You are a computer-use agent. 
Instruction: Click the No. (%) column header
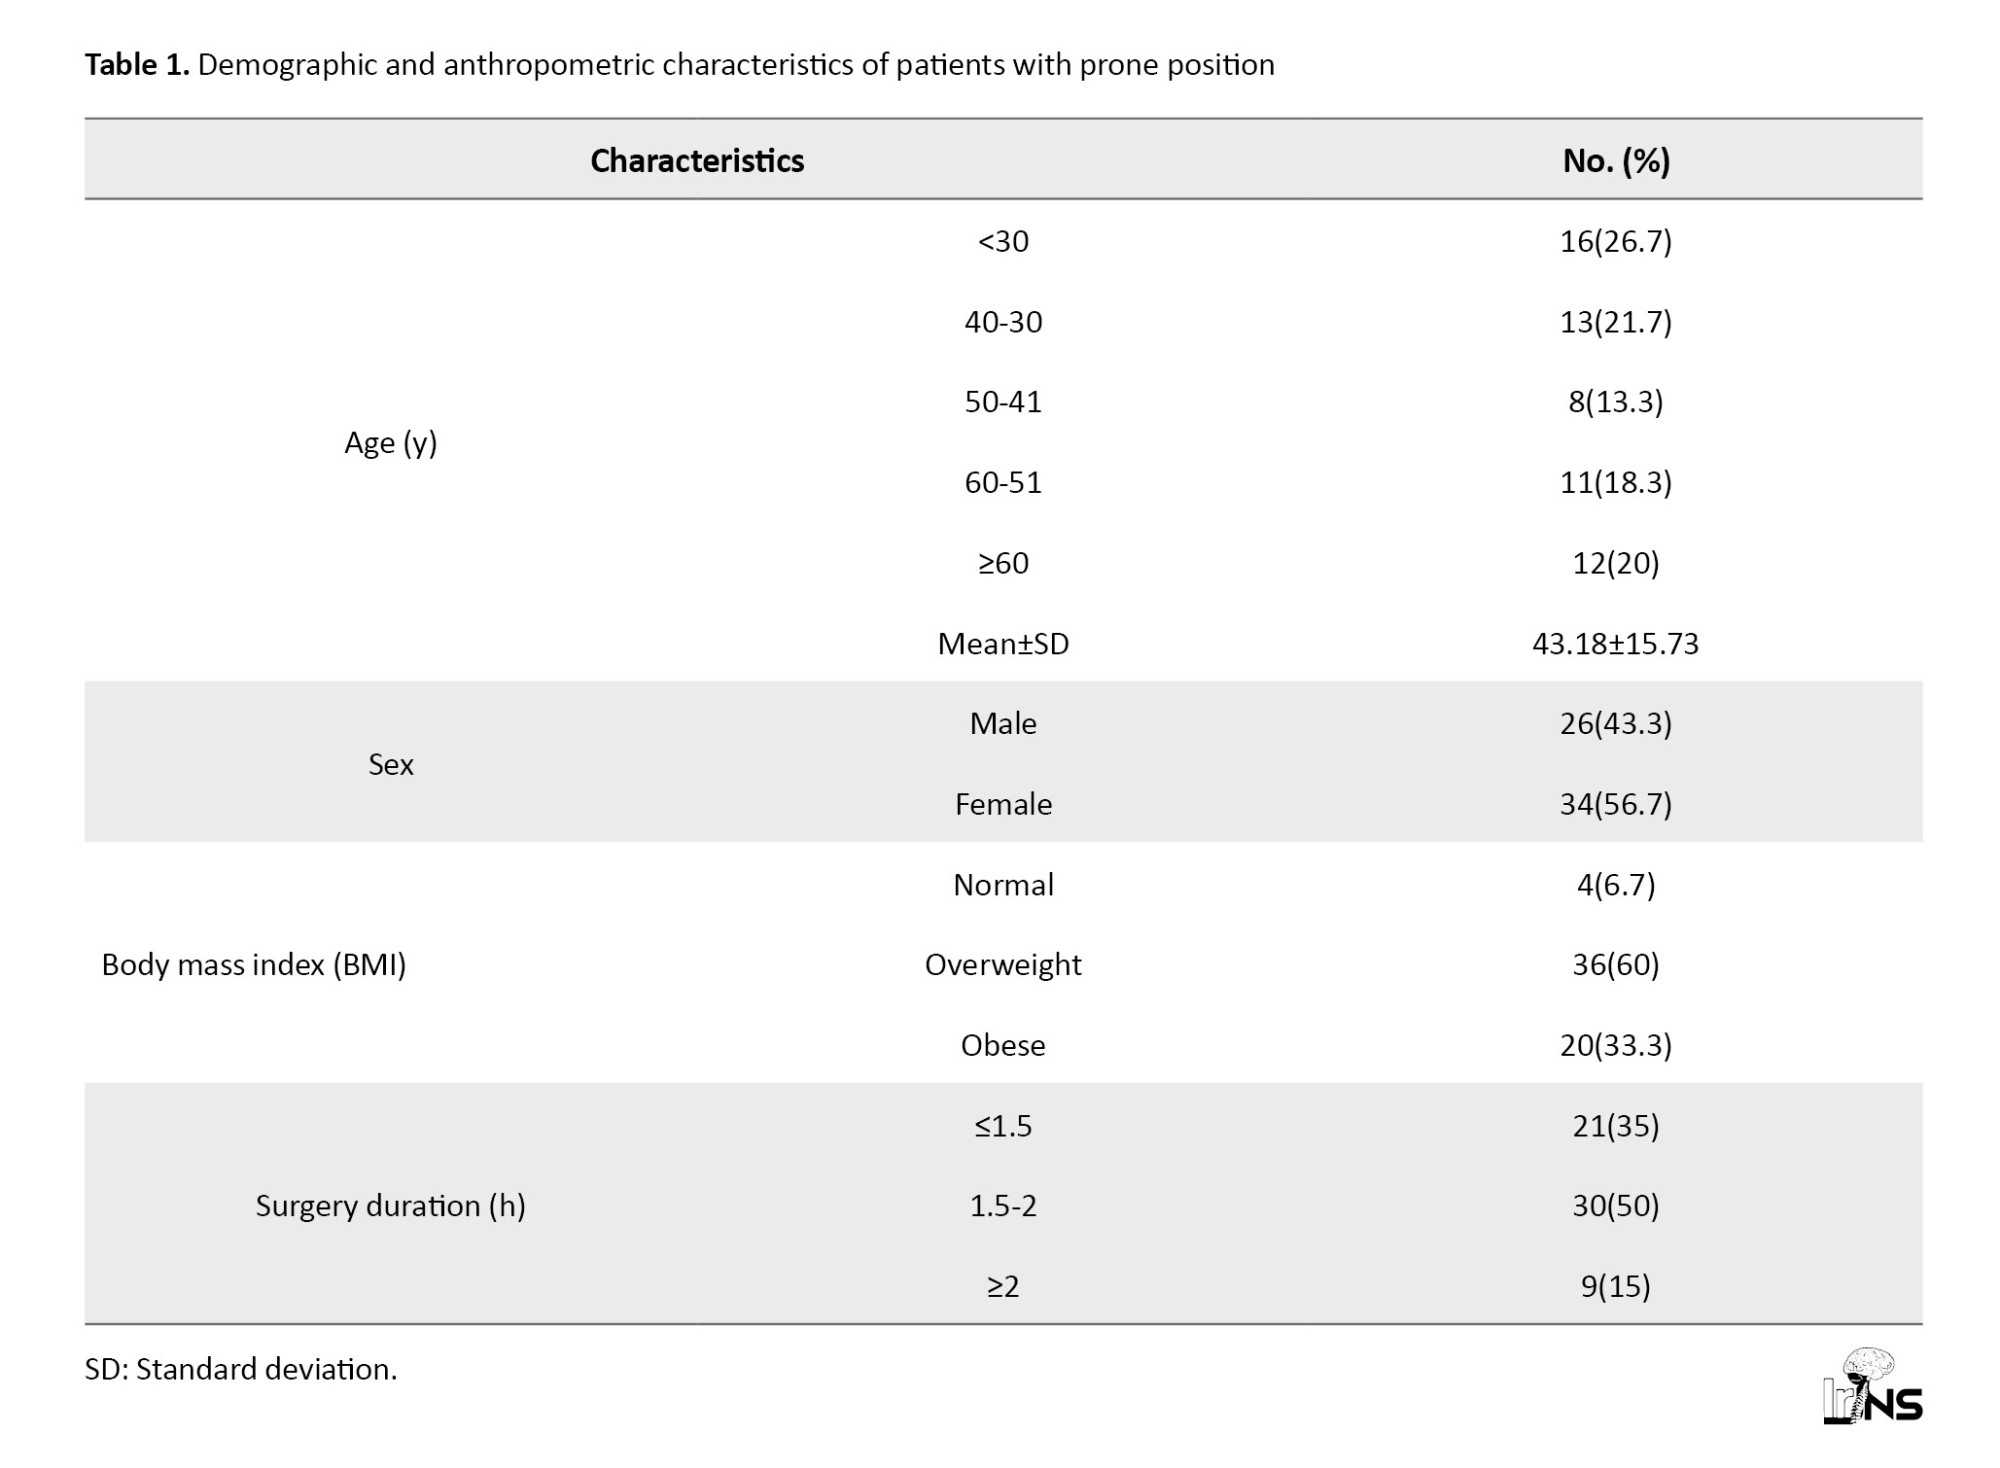1615,161
